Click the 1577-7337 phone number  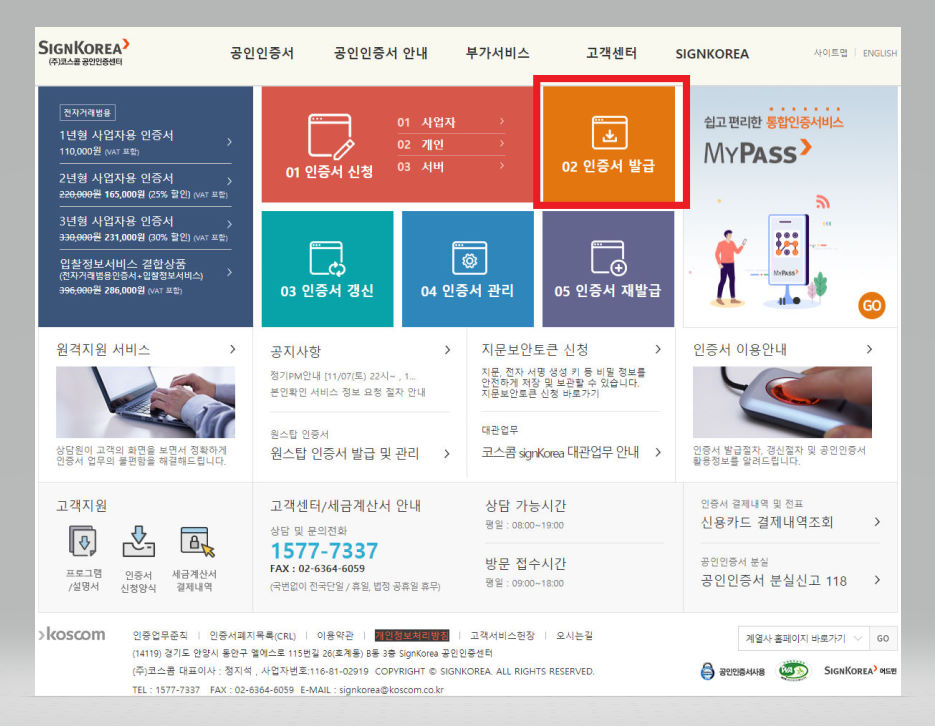point(324,551)
